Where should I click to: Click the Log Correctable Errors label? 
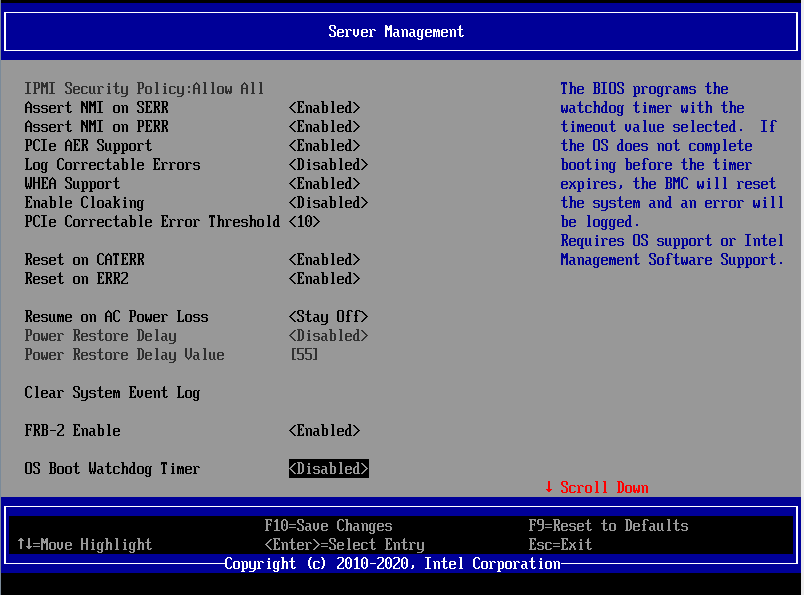pos(112,165)
